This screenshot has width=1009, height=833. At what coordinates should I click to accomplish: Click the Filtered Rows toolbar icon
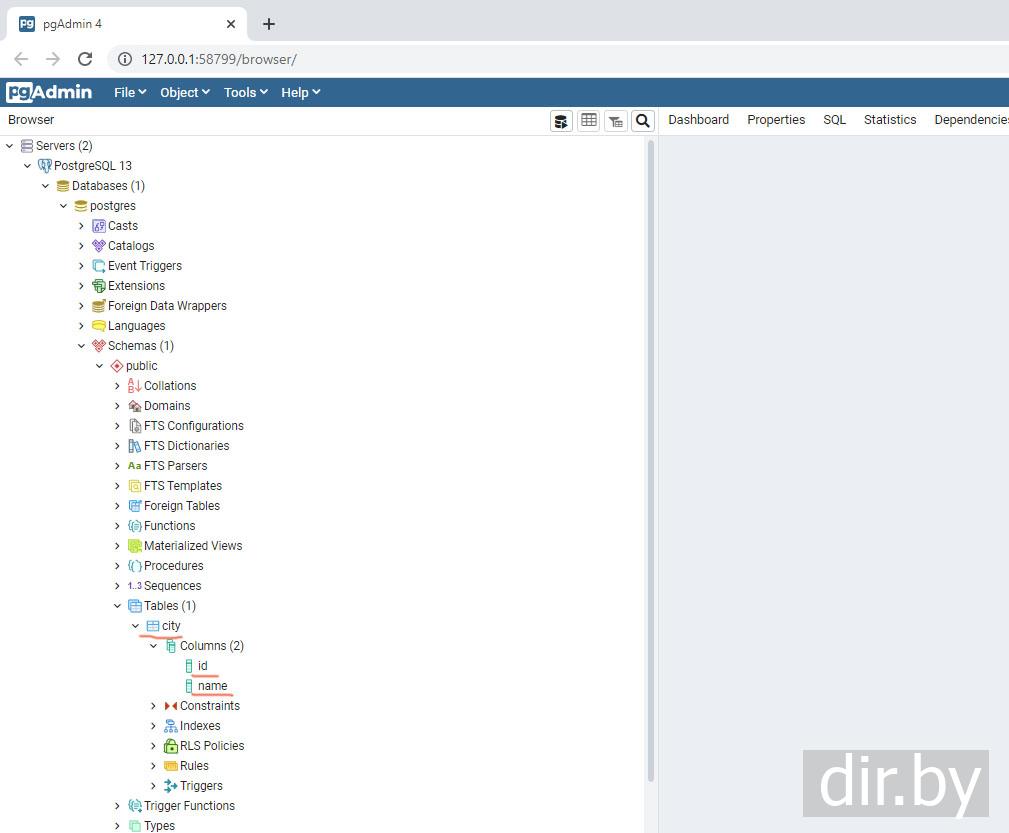coord(616,121)
